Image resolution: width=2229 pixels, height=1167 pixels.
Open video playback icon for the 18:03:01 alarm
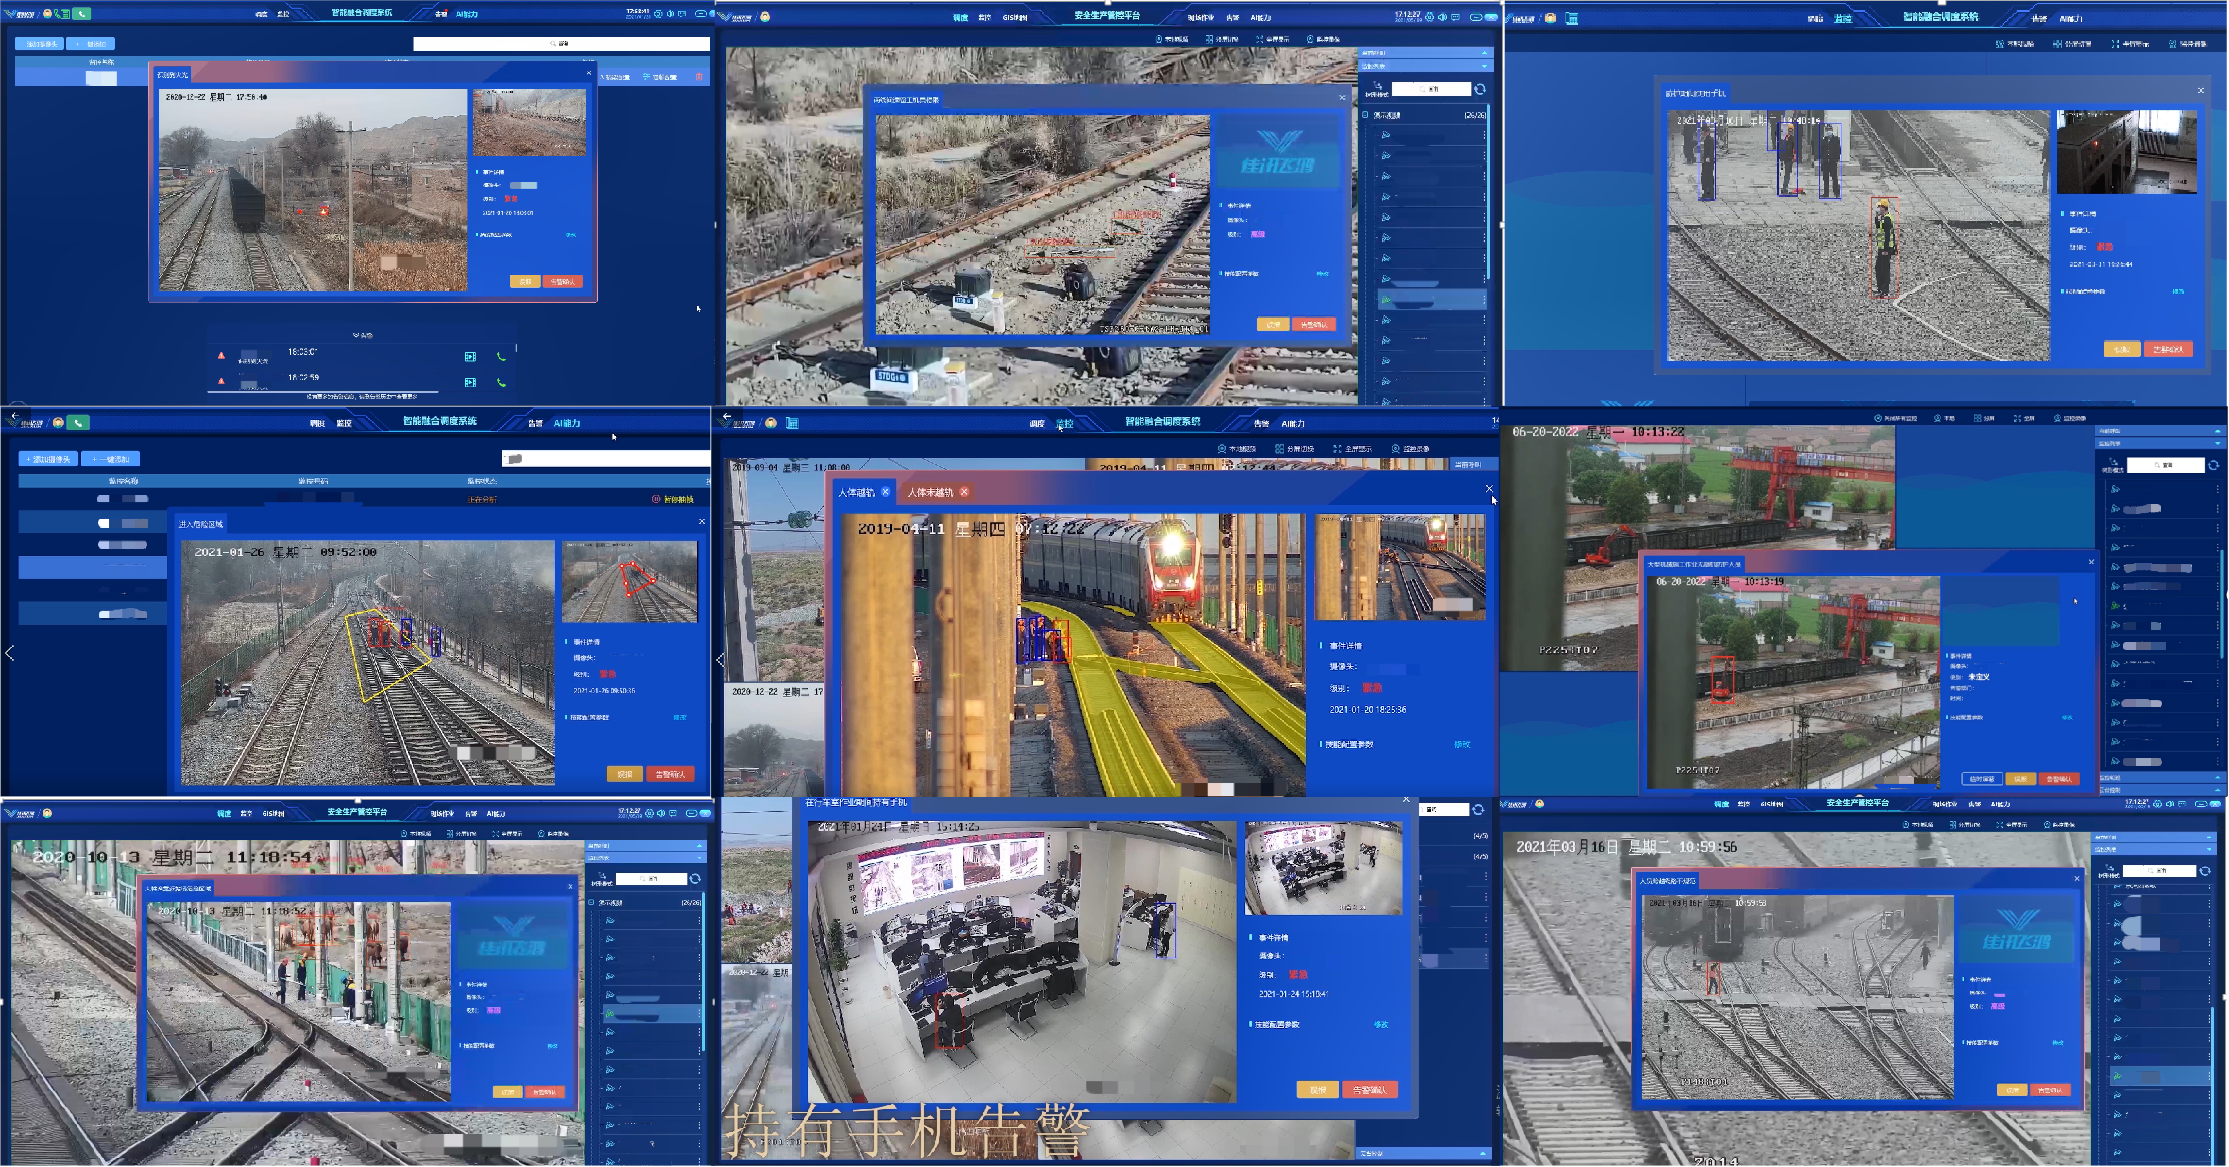pos(470,356)
